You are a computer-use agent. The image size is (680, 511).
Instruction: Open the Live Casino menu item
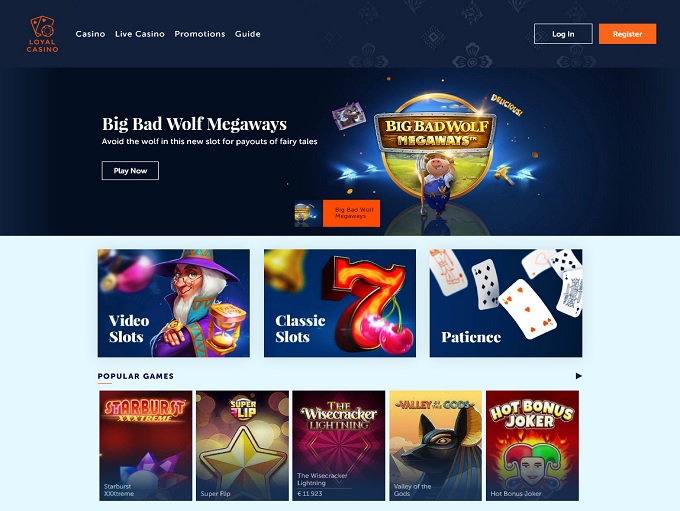coord(140,34)
